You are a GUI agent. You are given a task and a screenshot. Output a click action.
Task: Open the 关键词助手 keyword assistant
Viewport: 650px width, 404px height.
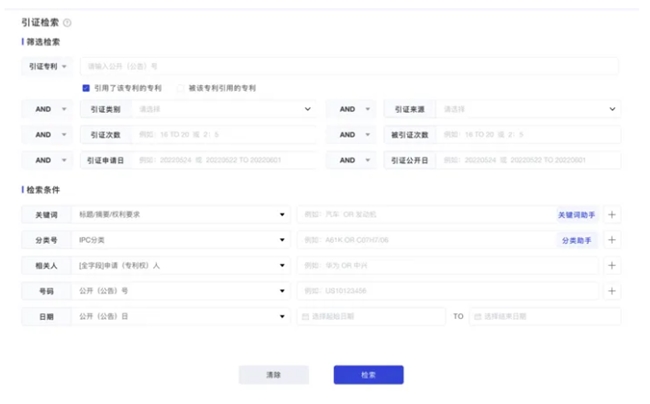pyautogui.click(x=576, y=214)
